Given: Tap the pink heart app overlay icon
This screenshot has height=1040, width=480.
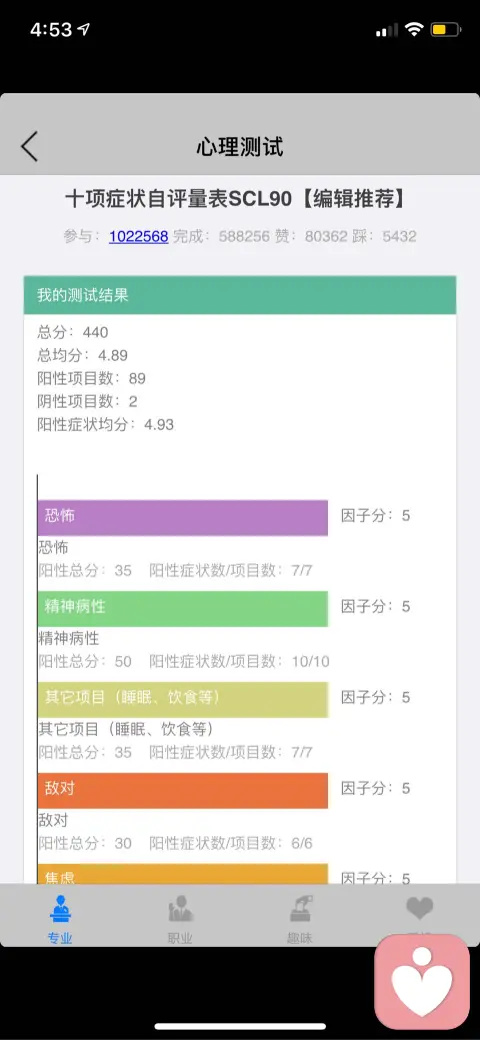Looking at the screenshot, I should click(x=422, y=981).
